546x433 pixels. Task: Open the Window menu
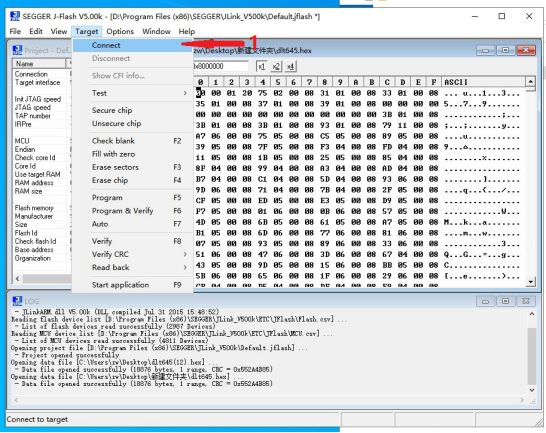[x=156, y=31]
